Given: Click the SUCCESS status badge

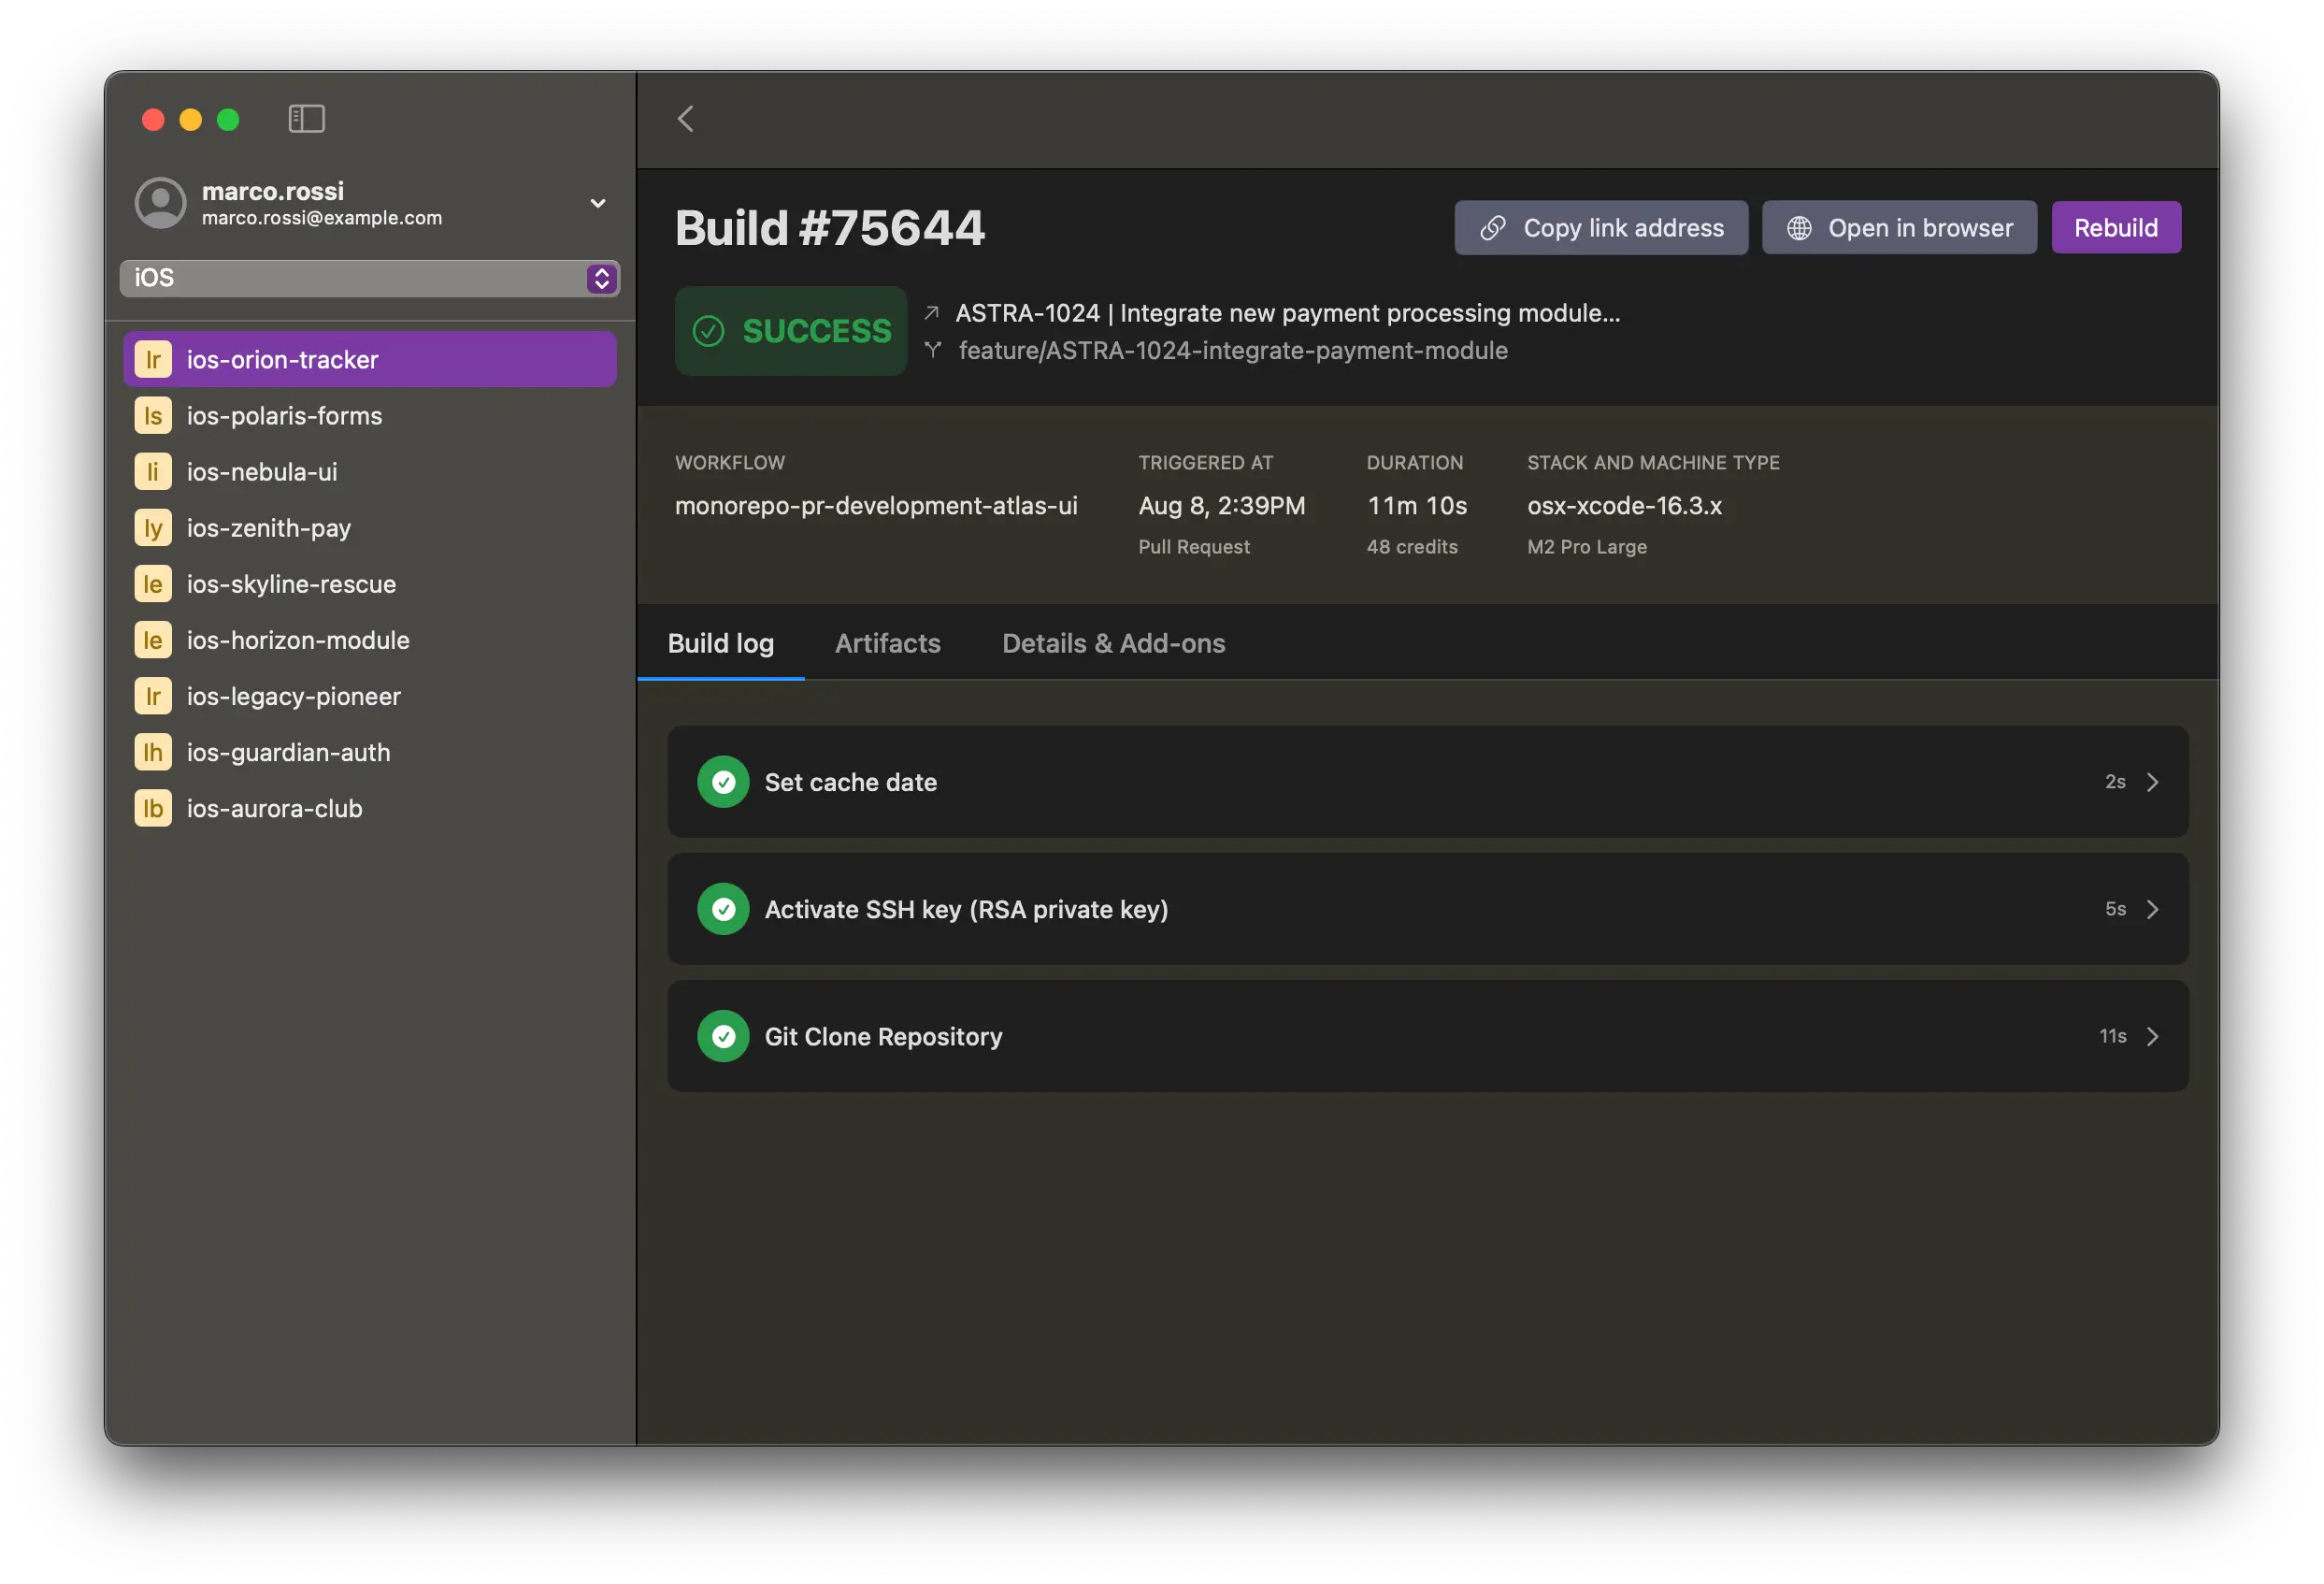Looking at the screenshot, I should click(790, 331).
